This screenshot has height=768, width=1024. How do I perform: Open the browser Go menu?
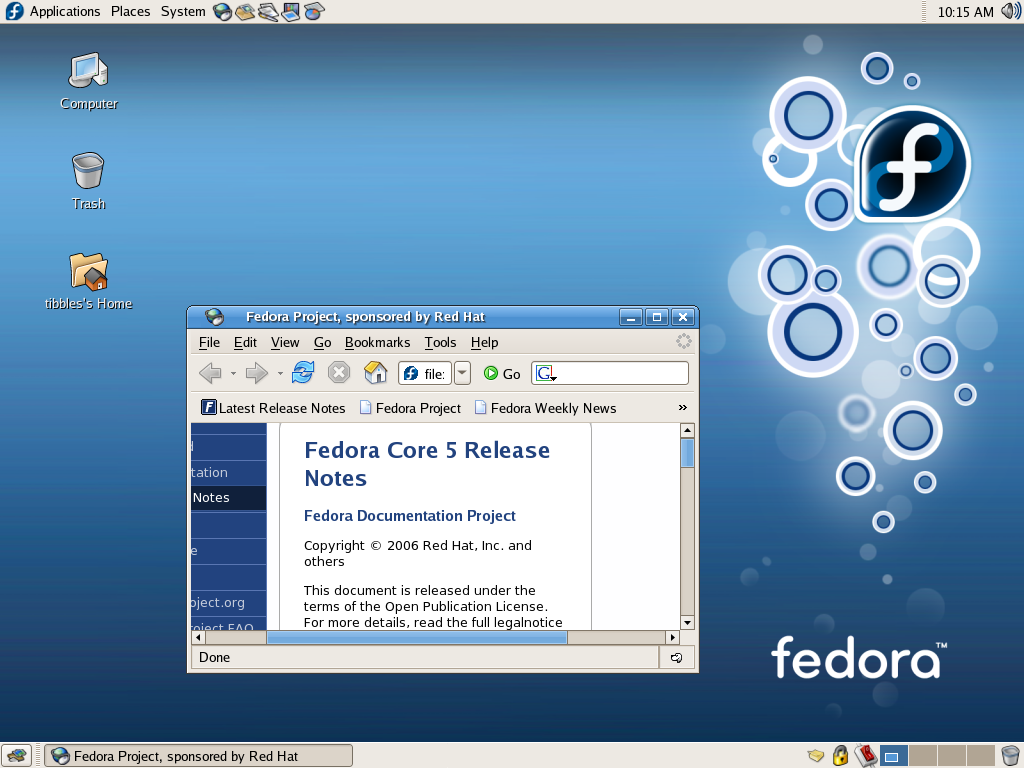[x=323, y=342]
